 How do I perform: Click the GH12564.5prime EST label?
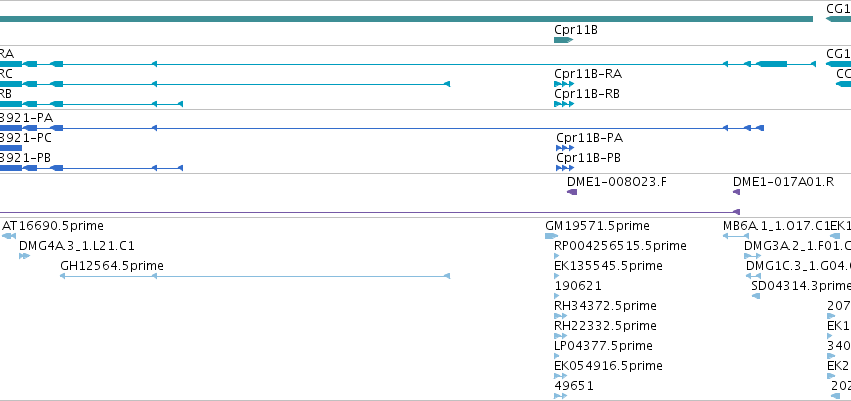pyautogui.click(x=112, y=266)
